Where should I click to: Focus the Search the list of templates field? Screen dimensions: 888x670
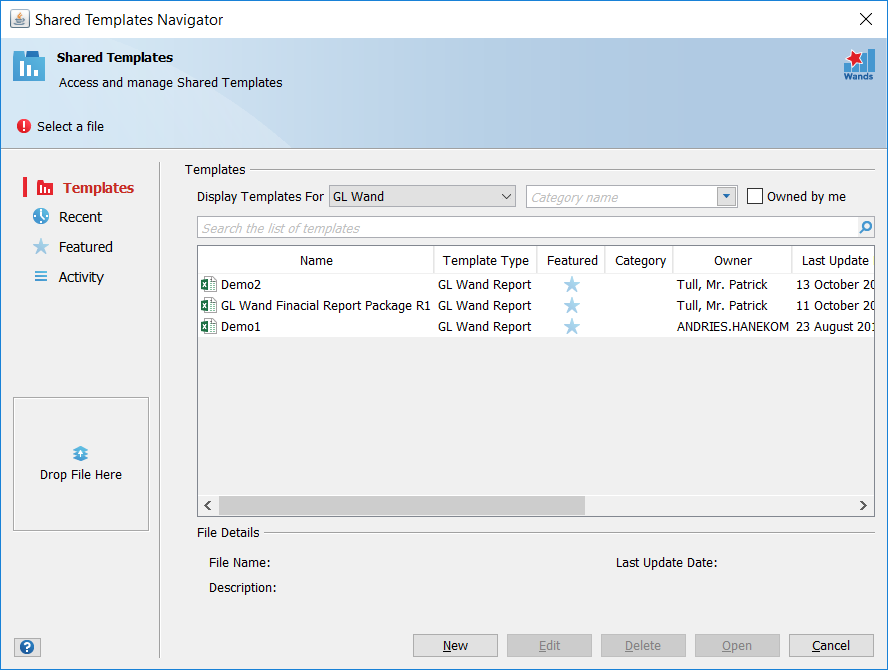pyautogui.click(x=528, y=228)
